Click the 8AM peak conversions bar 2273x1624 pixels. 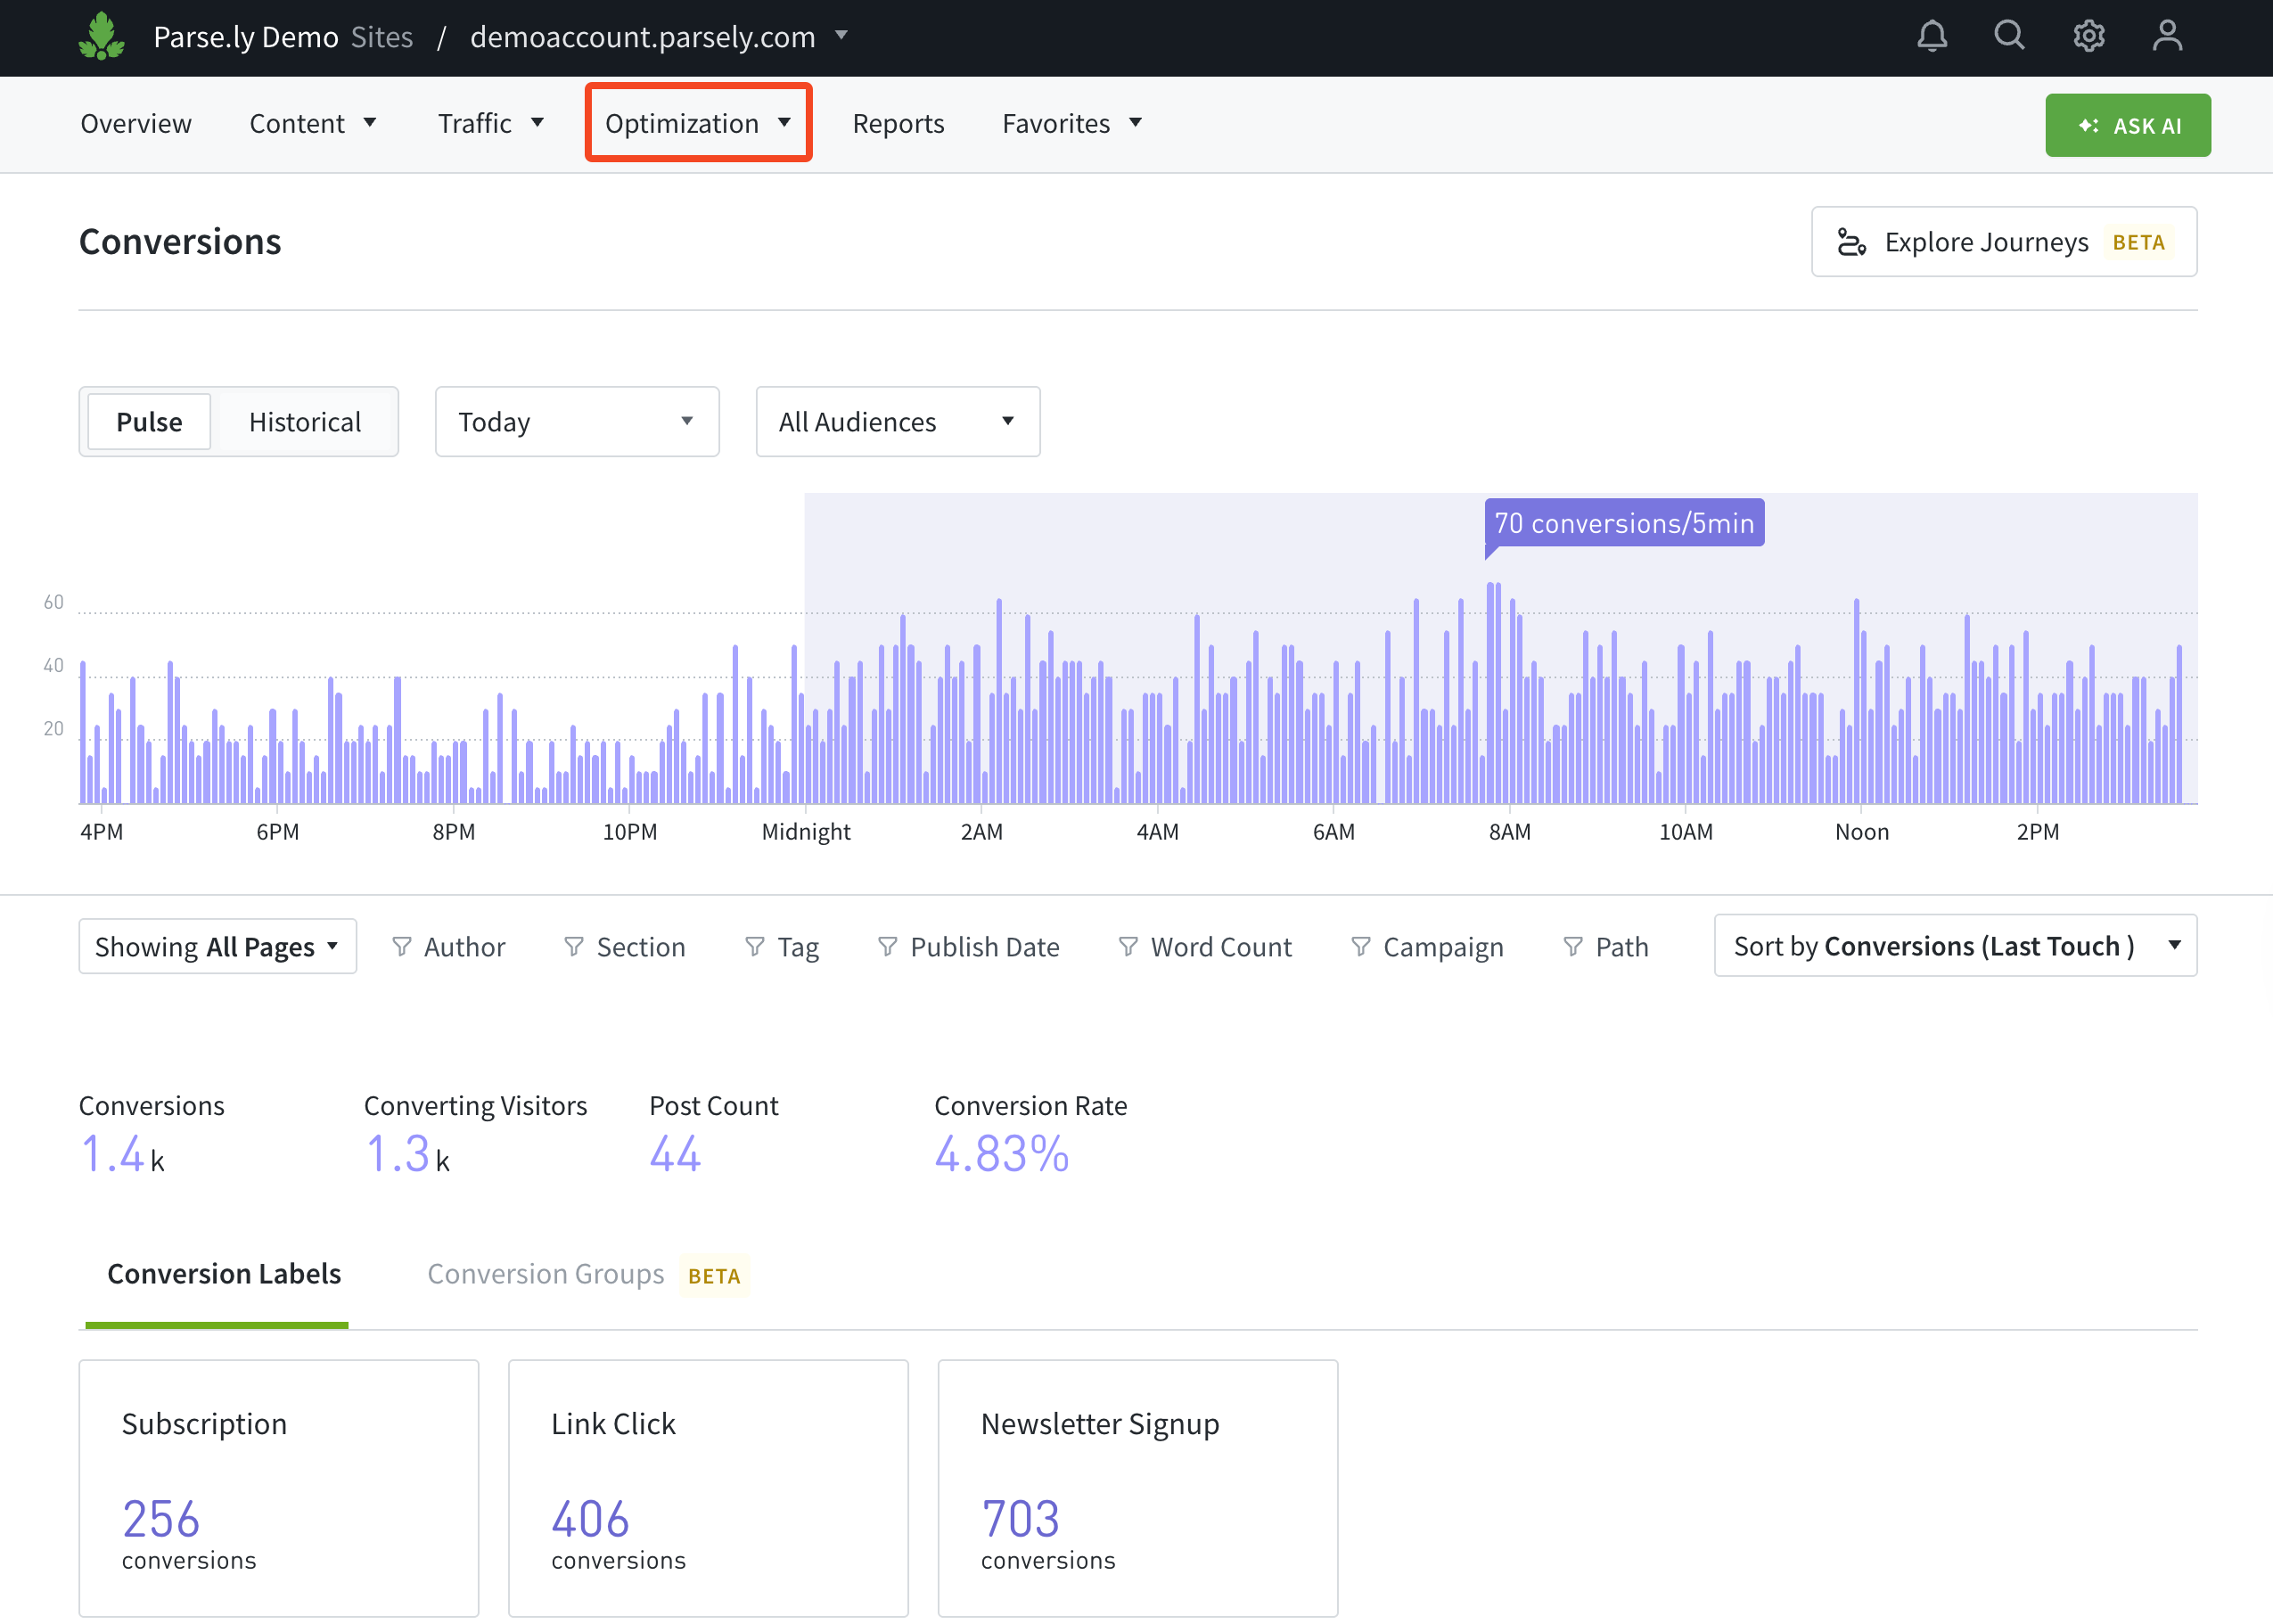pyautogui.click(x=1492, y=692)
